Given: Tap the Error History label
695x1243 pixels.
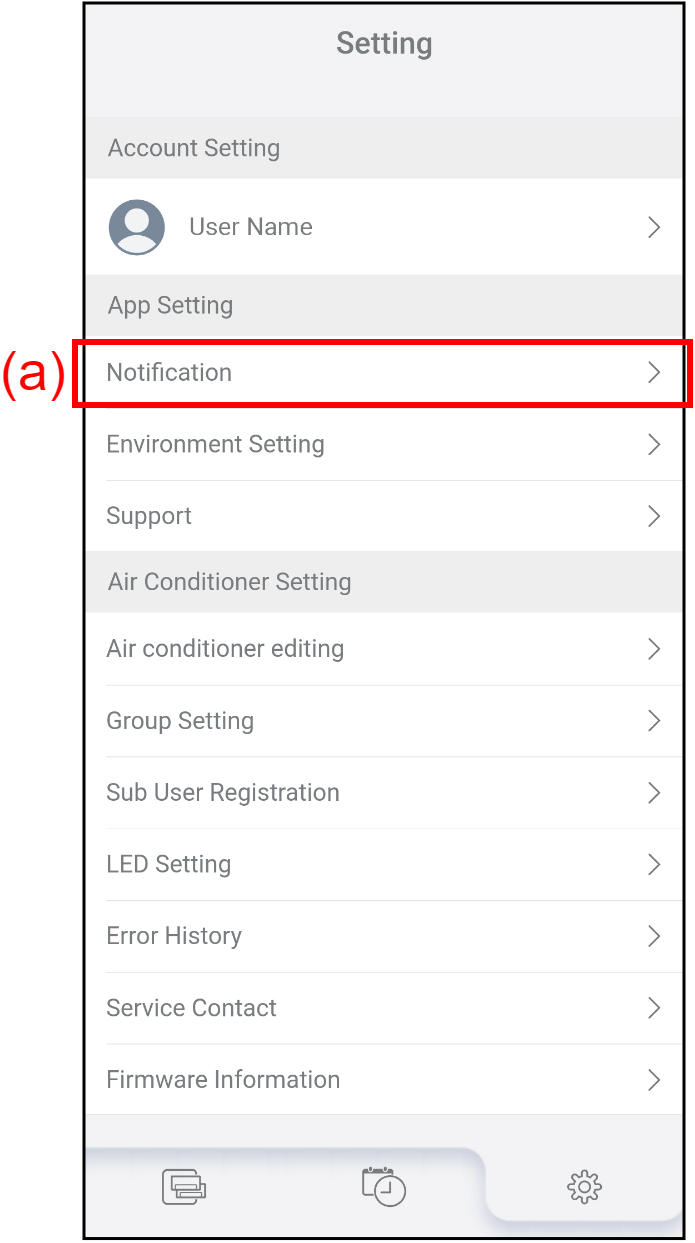Looking at the screenshot, I should (174, 937).
